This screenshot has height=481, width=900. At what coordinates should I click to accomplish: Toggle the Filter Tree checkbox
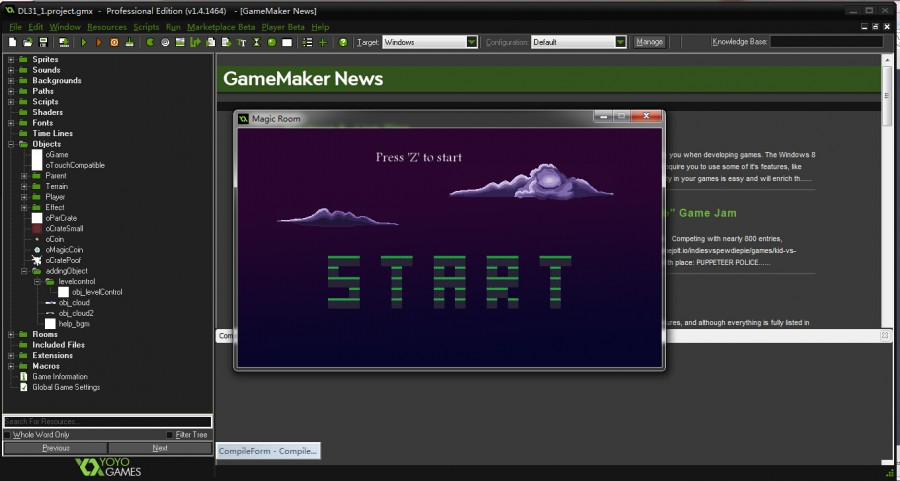(x=169, y=435)
